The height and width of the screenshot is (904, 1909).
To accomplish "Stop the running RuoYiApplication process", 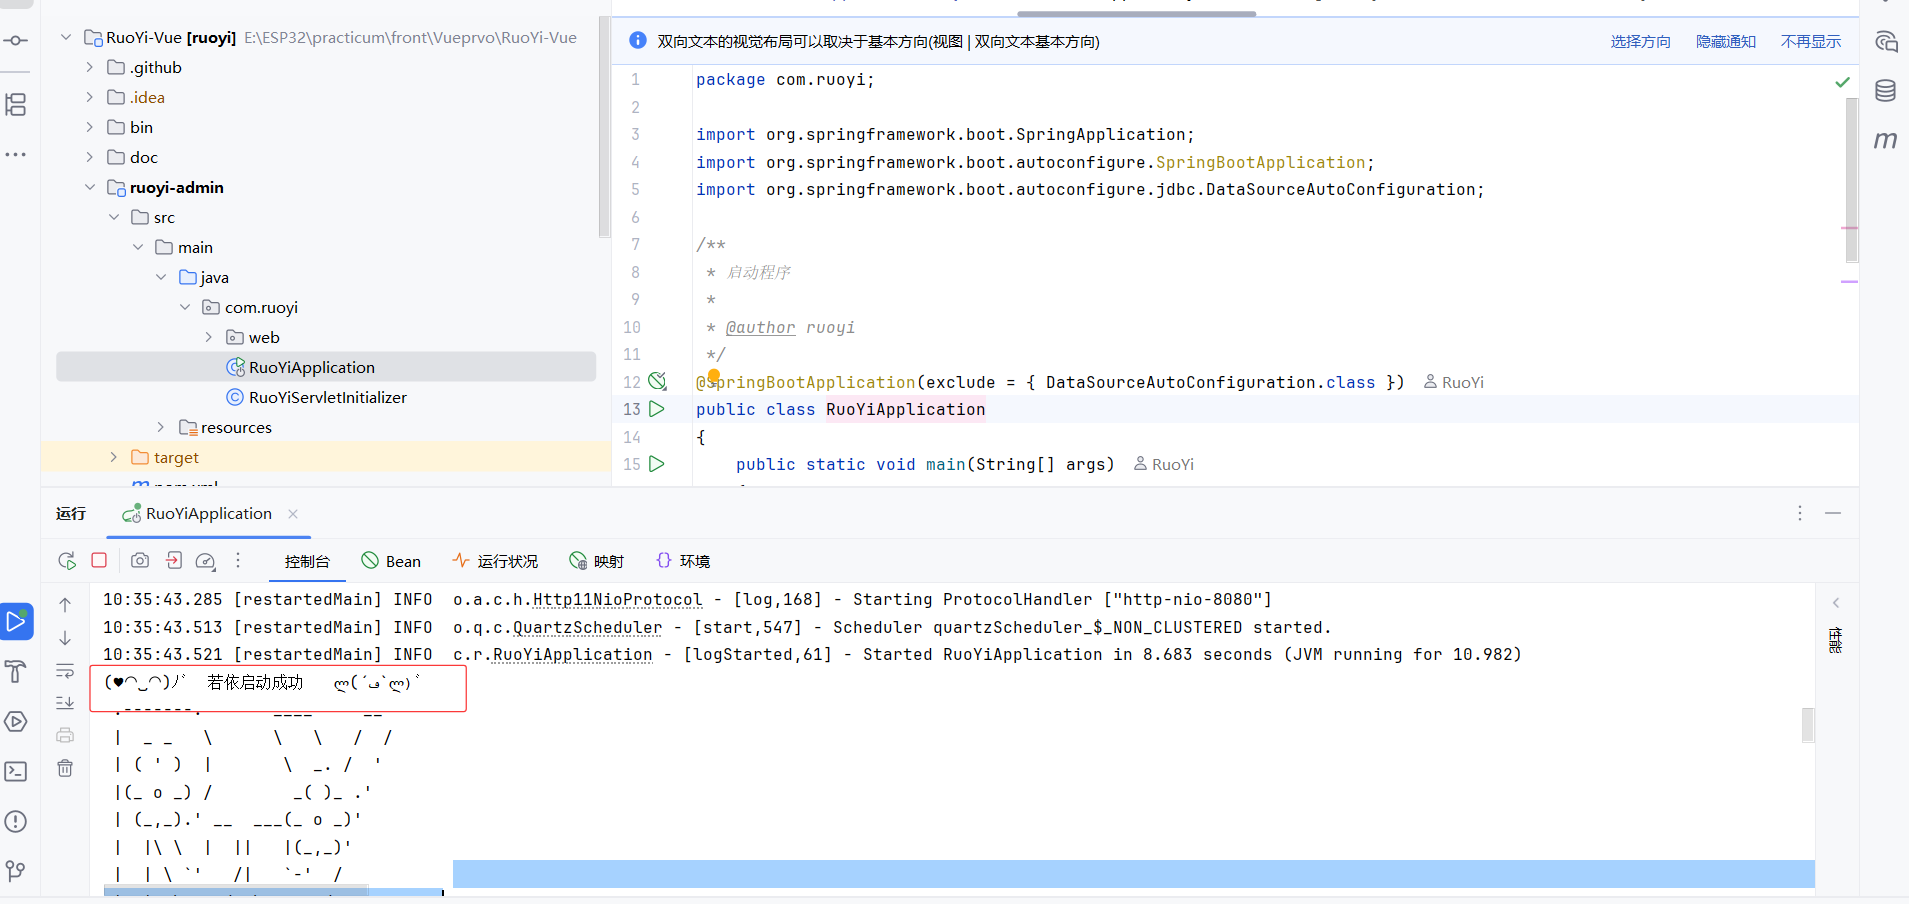I will point(99,560).
